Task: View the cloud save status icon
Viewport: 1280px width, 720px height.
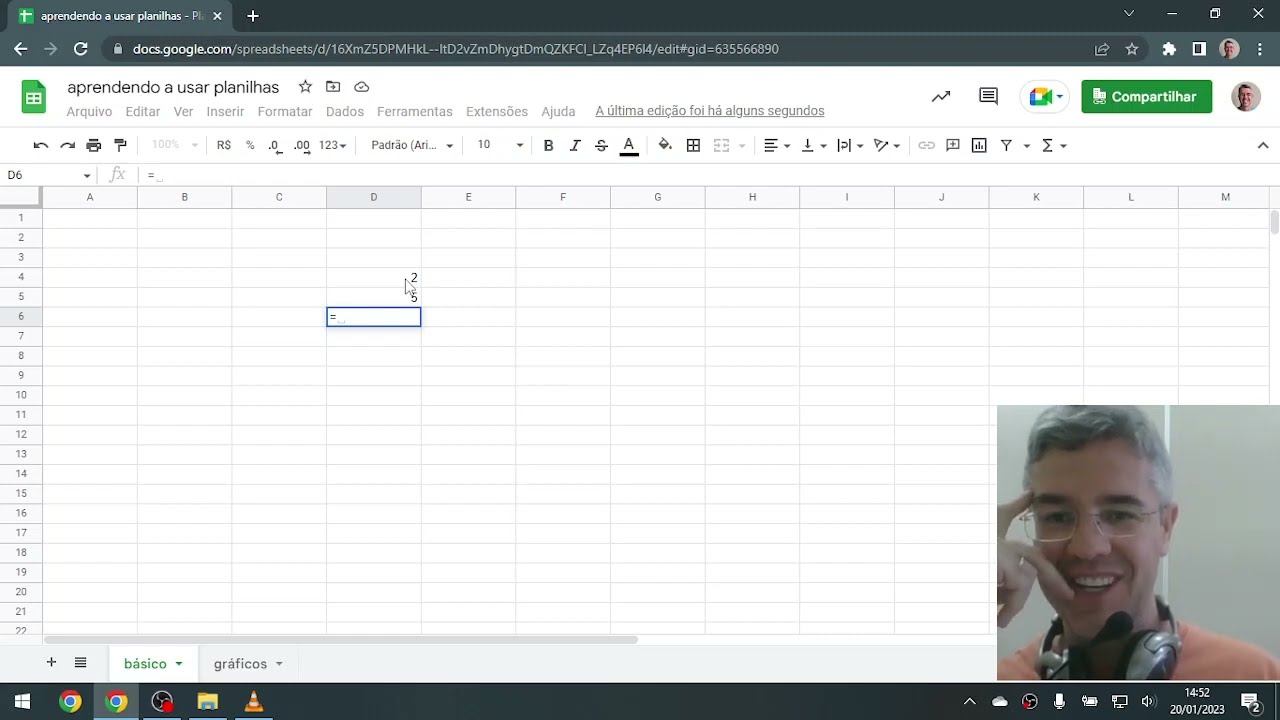Action: pos(362,87)
